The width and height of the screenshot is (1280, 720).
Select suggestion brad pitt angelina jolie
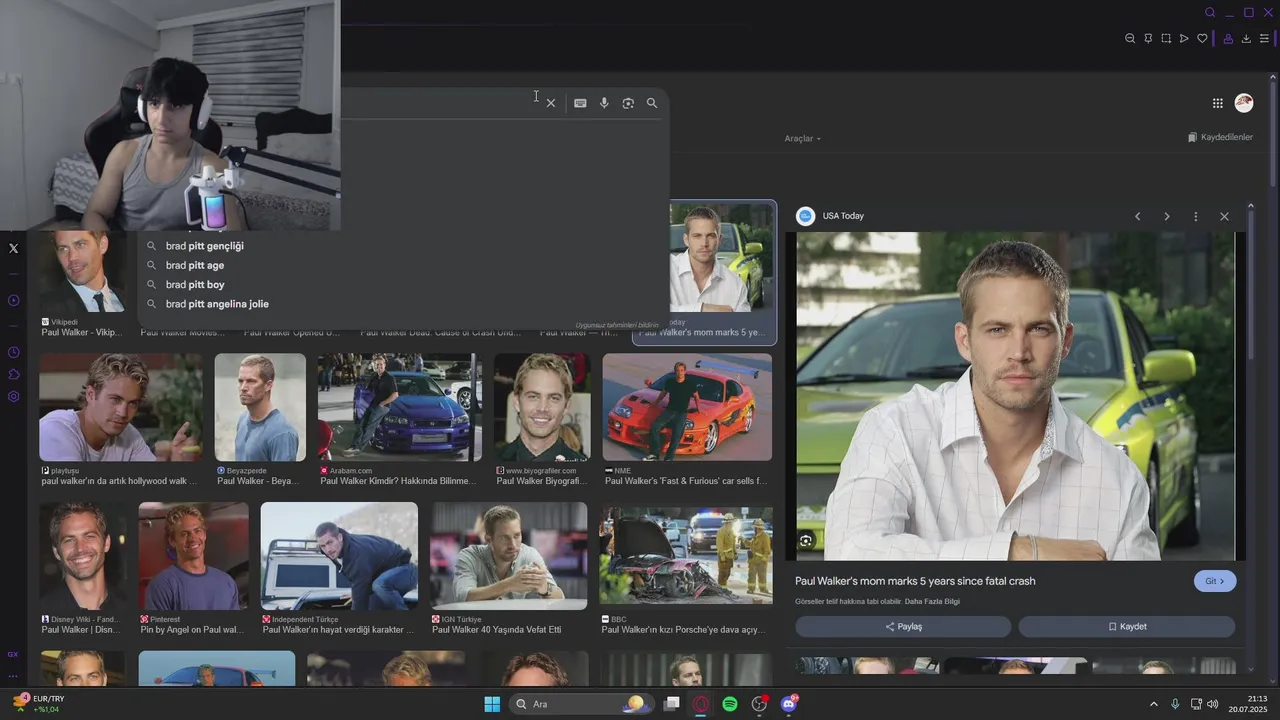[217, 304]
